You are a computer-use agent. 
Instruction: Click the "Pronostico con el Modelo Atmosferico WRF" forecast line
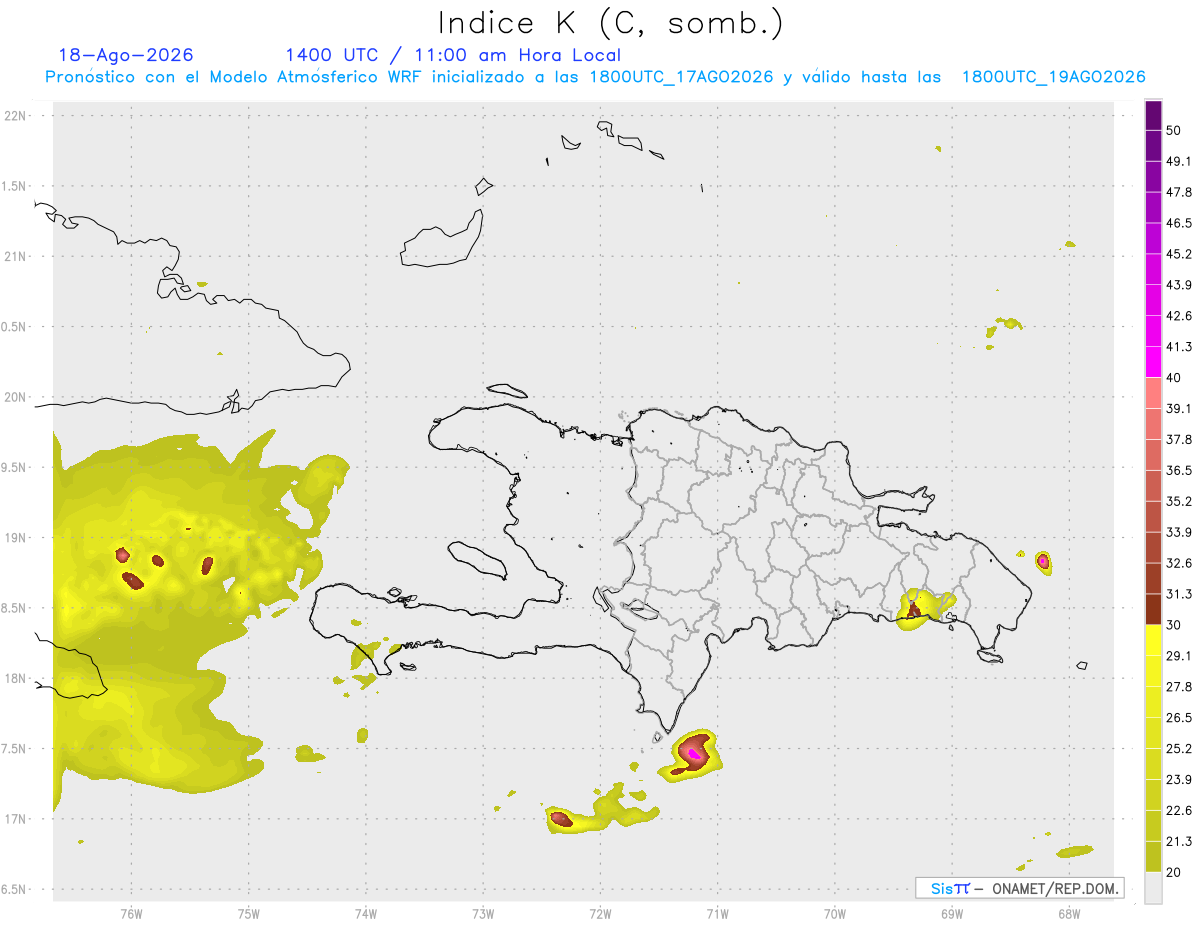click(x=595, y=77)
